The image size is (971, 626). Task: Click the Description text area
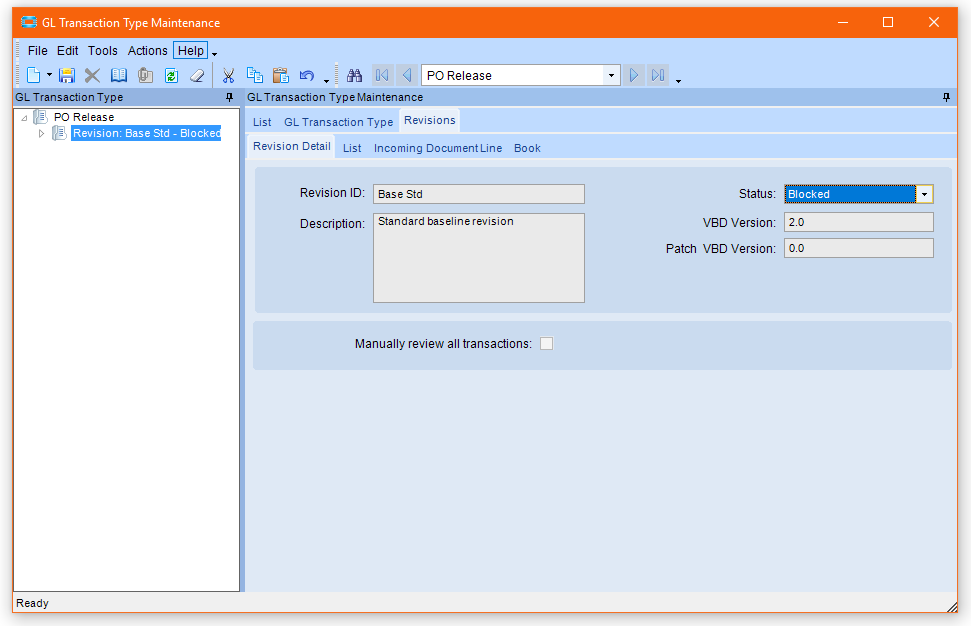coord(478,257)
